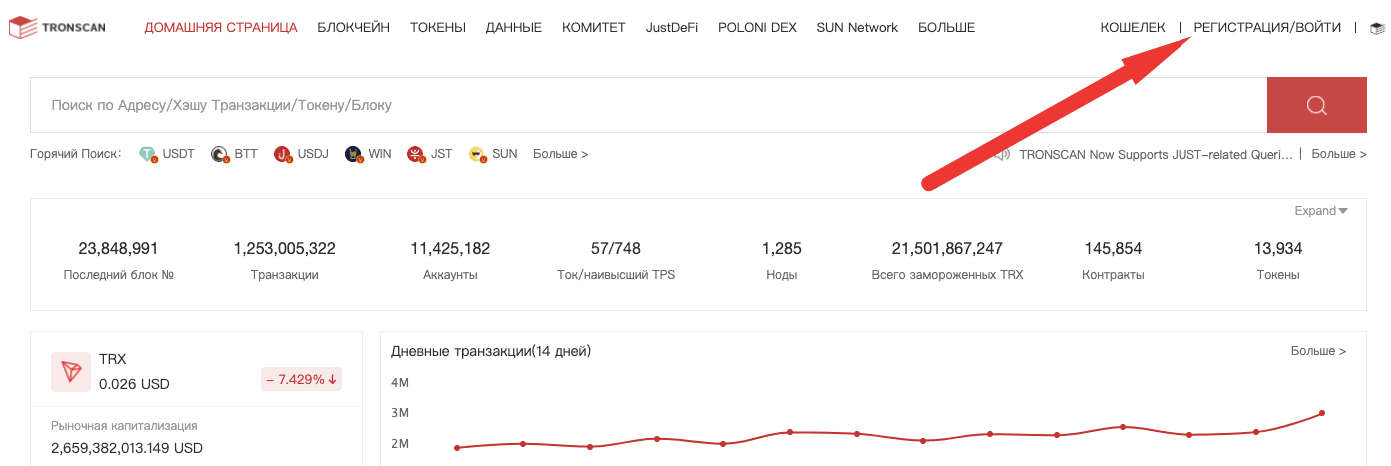The image size is (1391, 466).
Task: Open the ТОКЕНЫ navigation menu
Action: 437,28
